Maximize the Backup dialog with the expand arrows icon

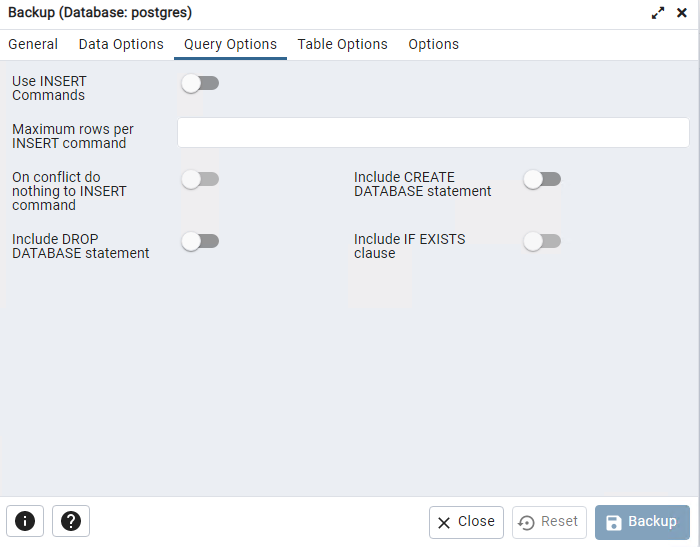point(658,13)
